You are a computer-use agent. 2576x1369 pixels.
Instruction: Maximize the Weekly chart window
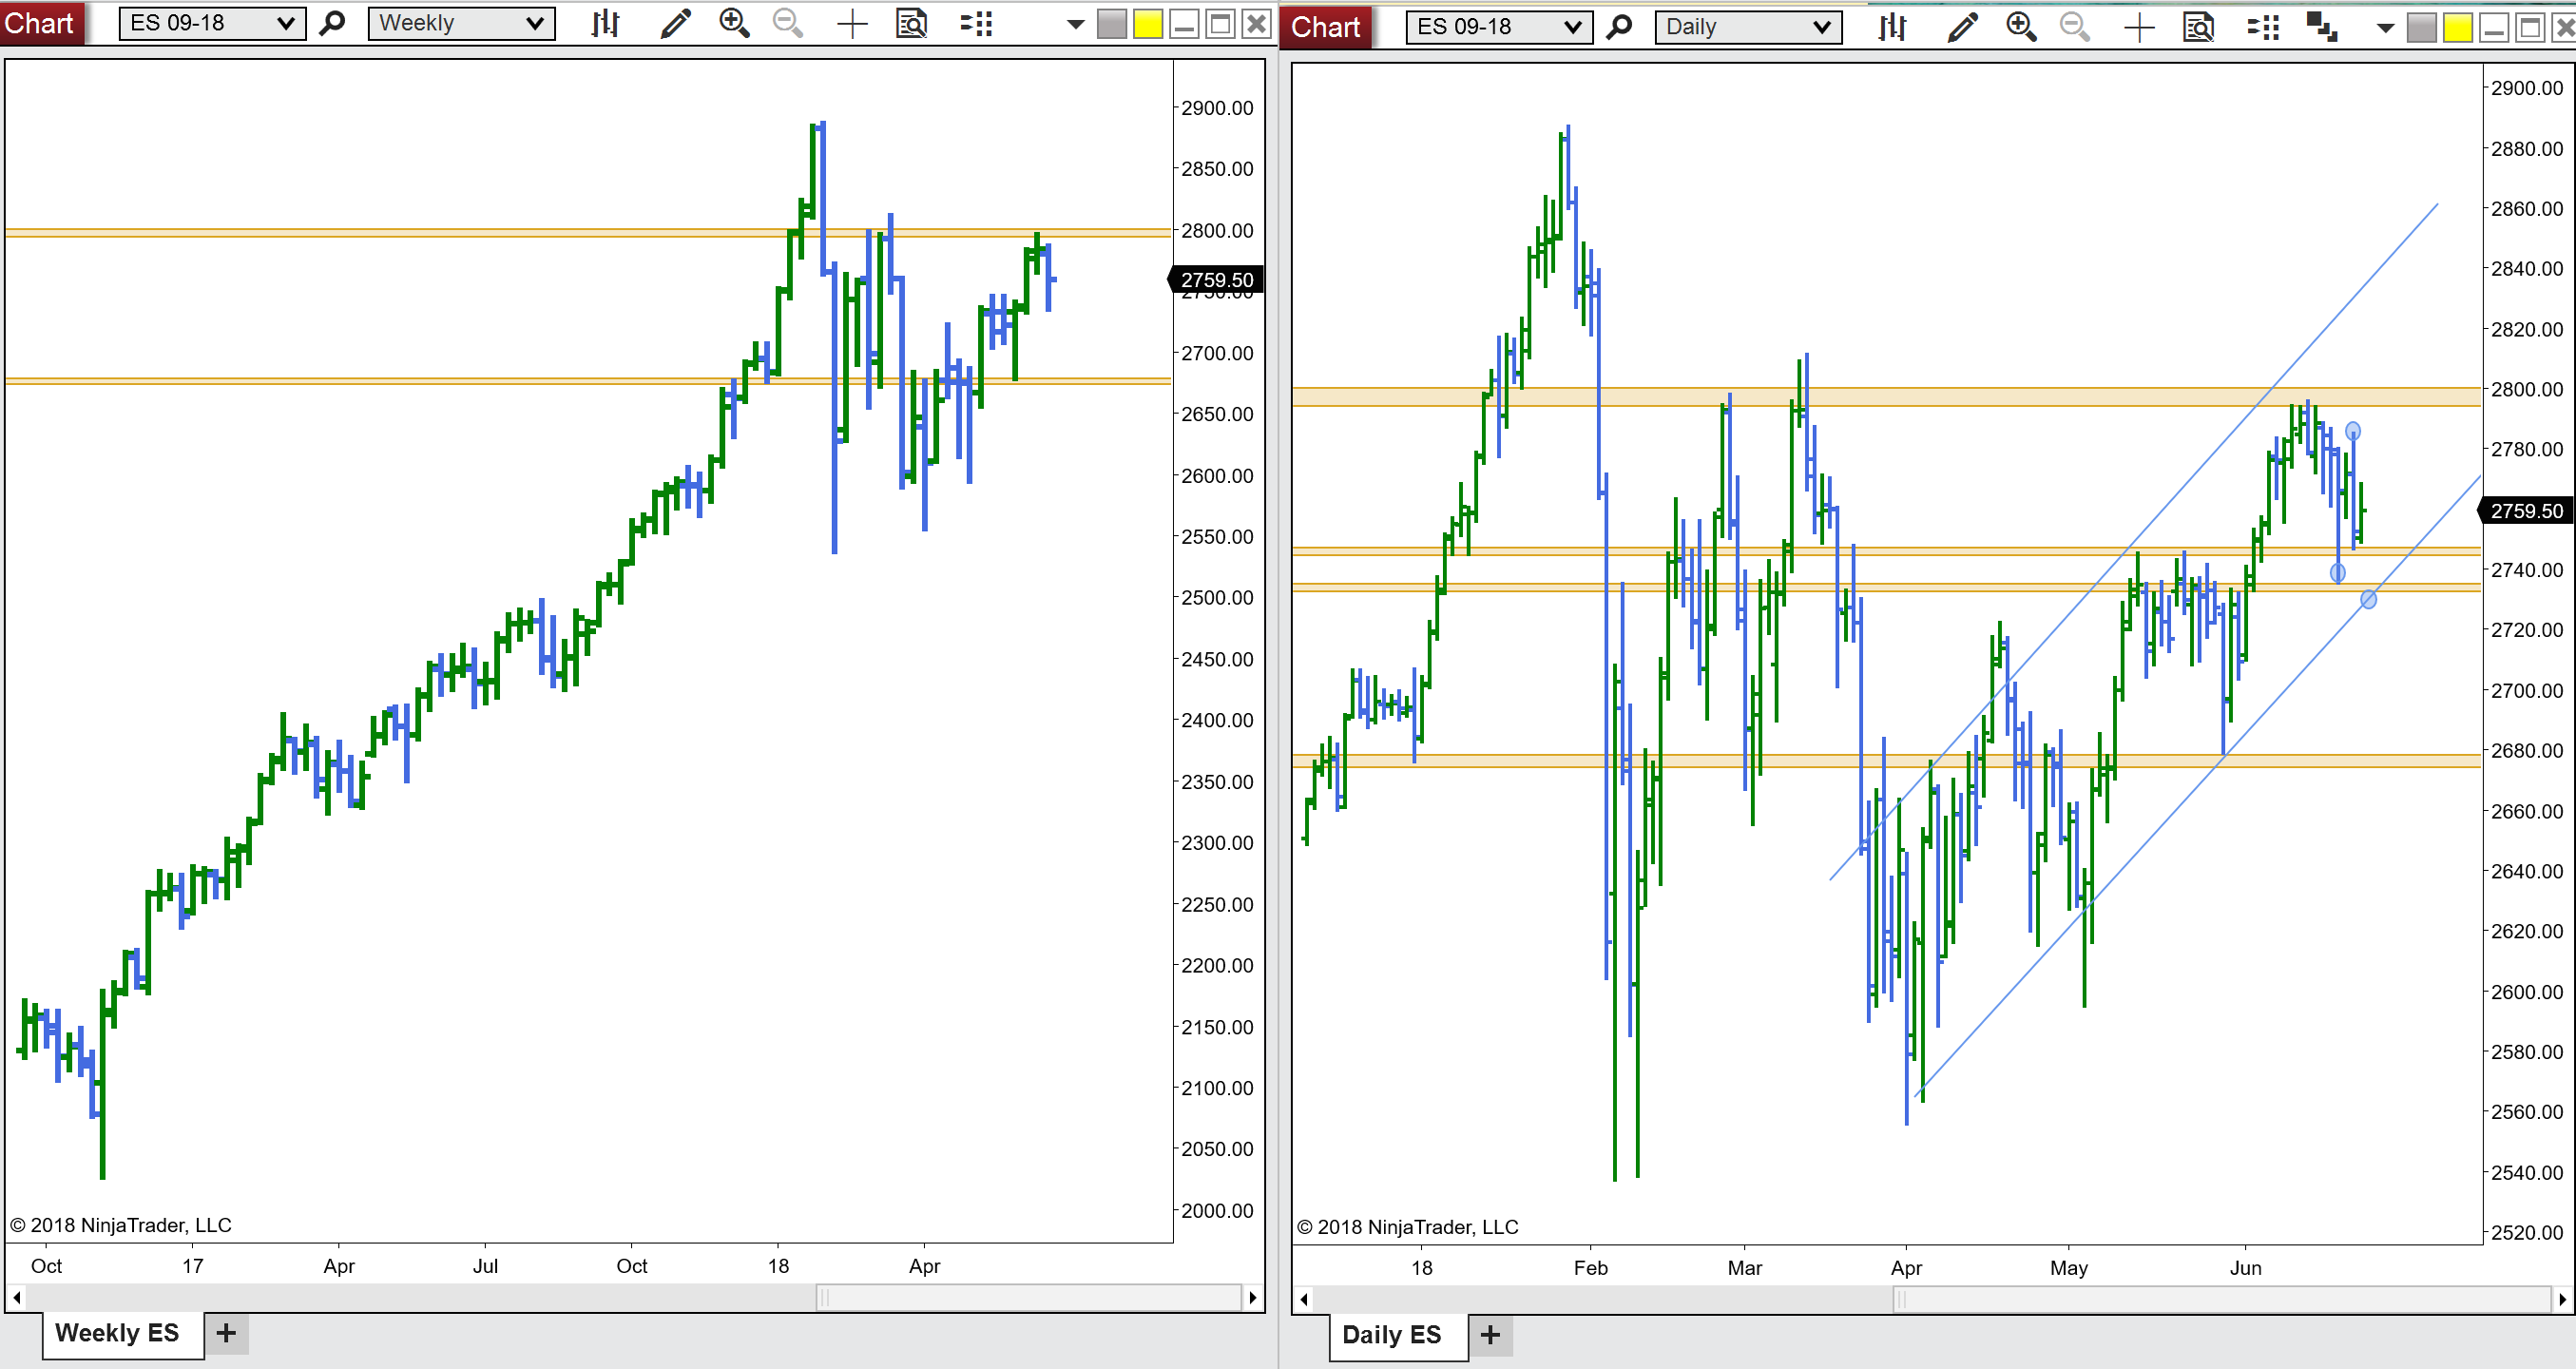pos(1220,24)
